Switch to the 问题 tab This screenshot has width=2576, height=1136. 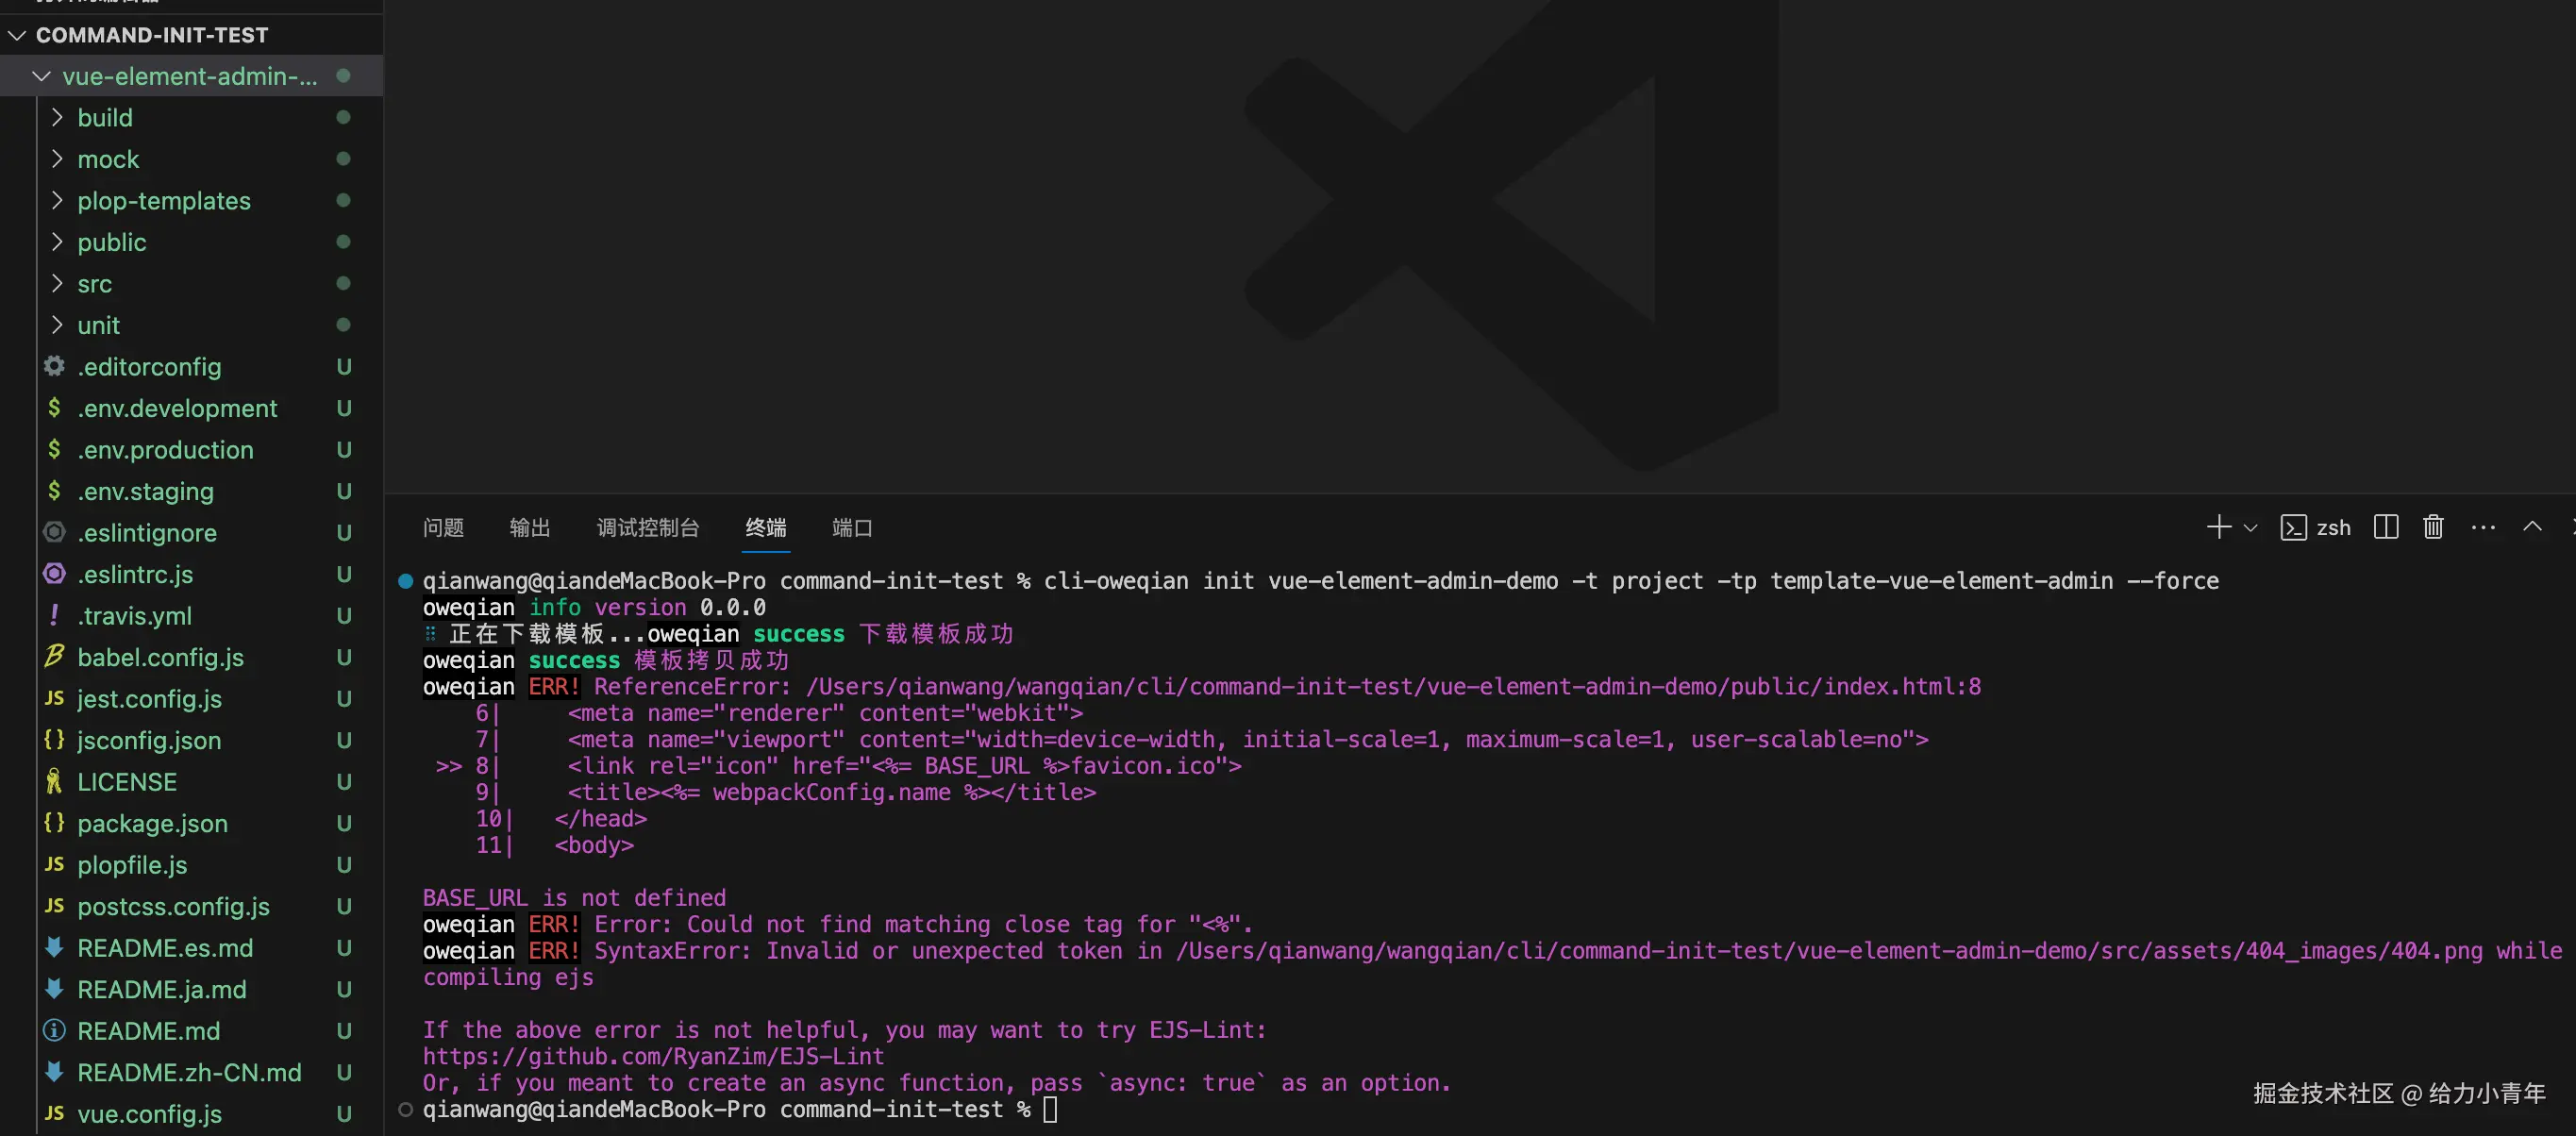pyautogui.click(x=443, y=527)
